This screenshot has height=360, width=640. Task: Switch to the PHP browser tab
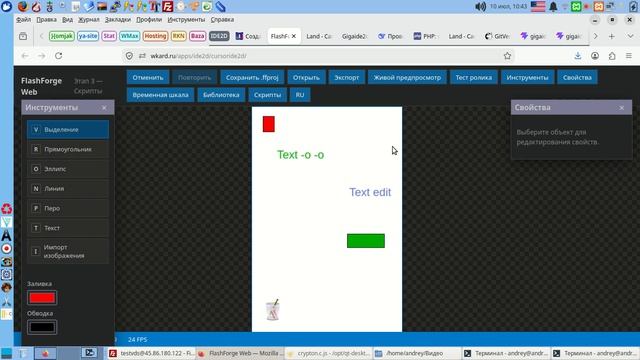point(426,36)
